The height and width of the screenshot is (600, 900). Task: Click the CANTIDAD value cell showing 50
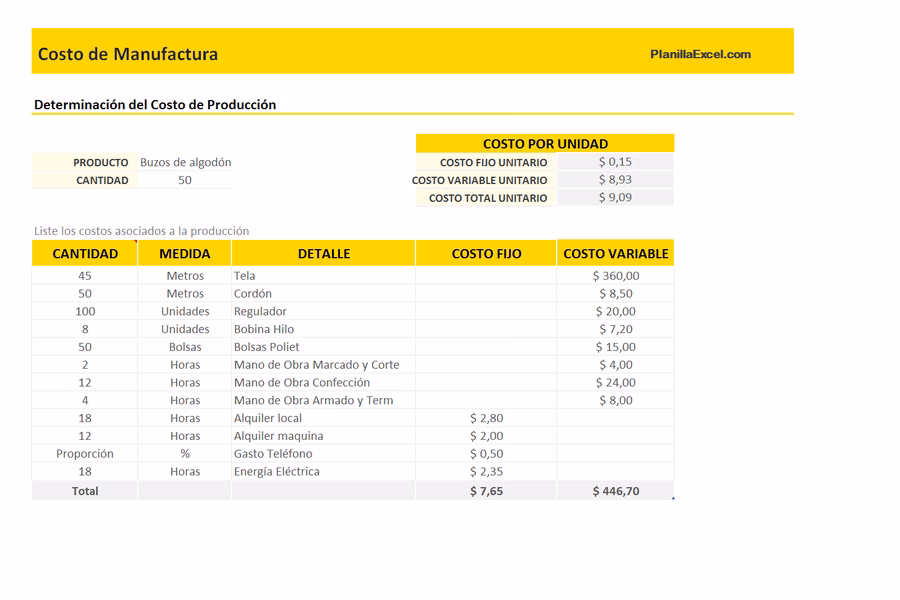click(185, 180)
